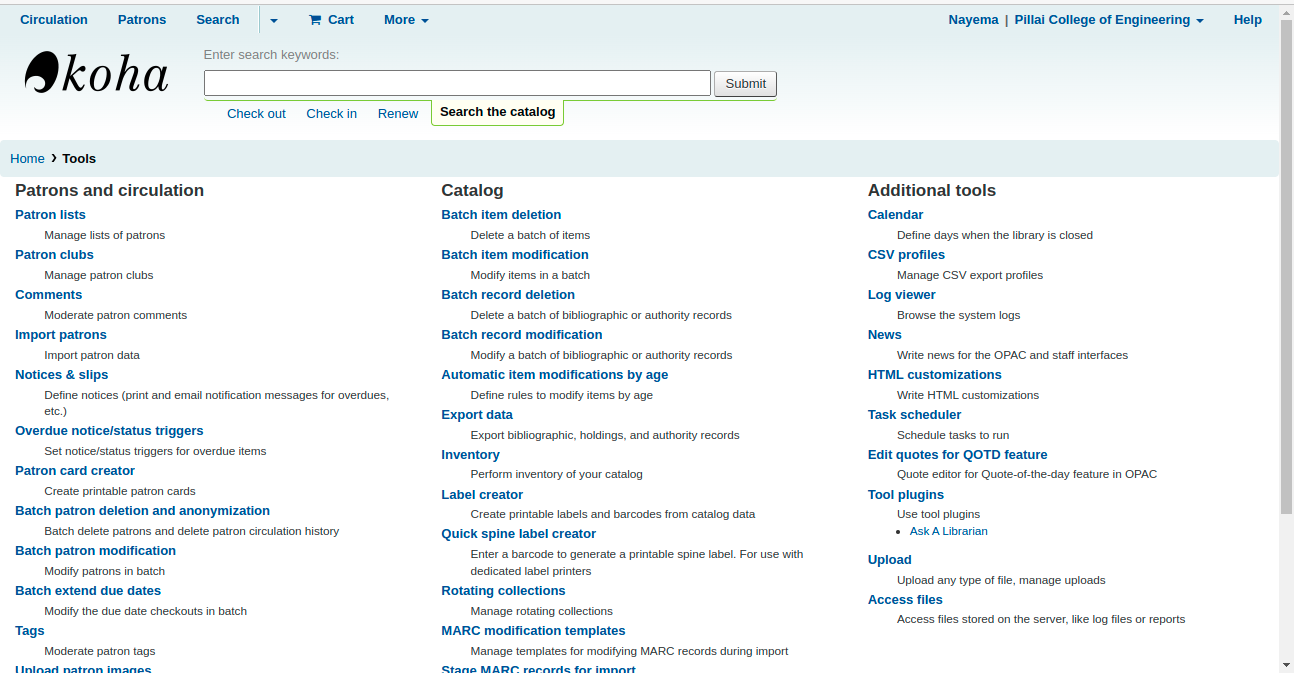Navigate to Home in the breadcrumb
Image resolution: width=1294 pixels, height=673 pixels.
27,158
